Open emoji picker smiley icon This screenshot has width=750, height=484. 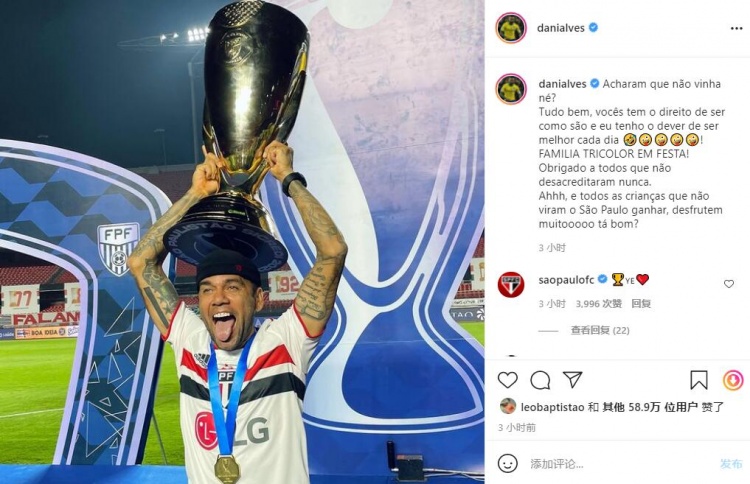[x=507, y=463]
